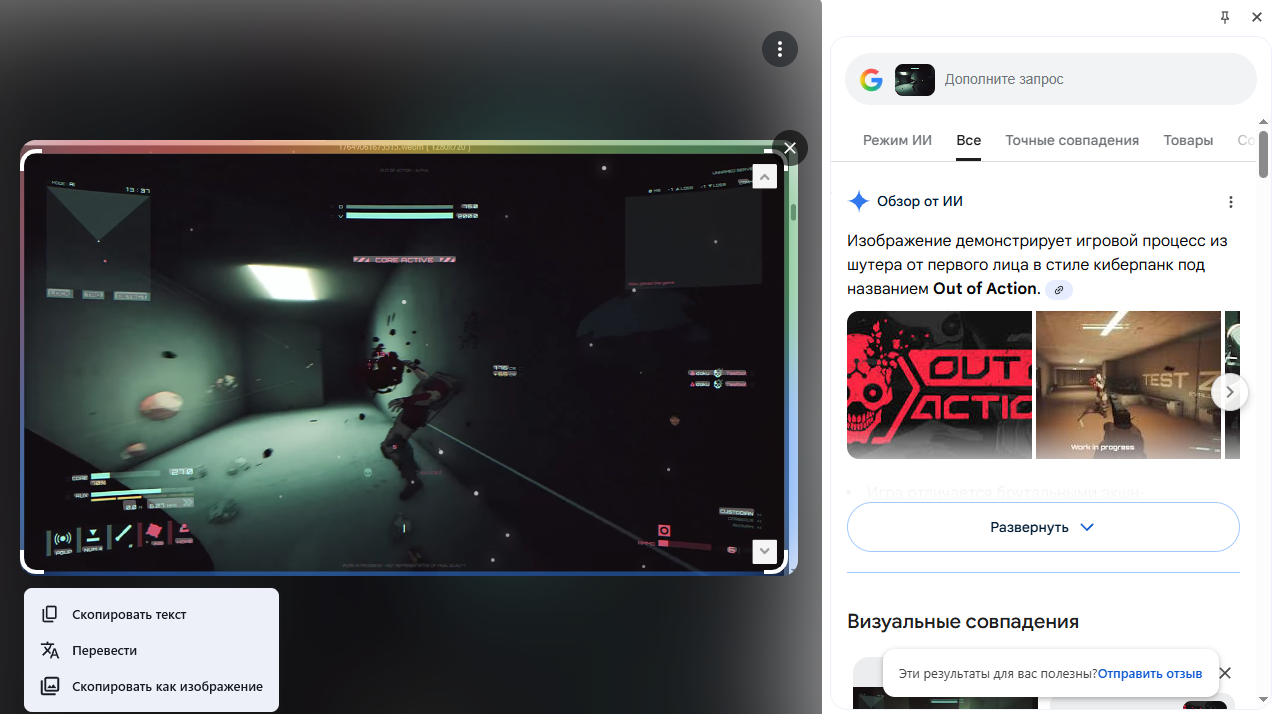Click the 'Обзор от ИИ' sparkle icon

click(x=858, y=201)
